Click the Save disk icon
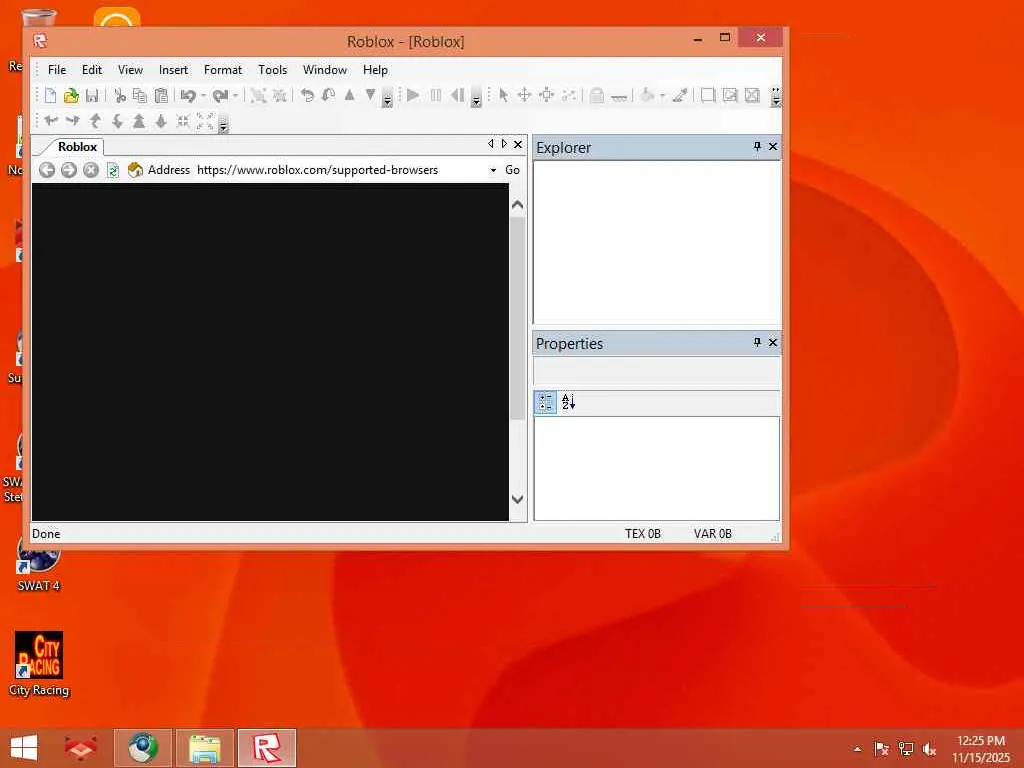 [91, 95]
